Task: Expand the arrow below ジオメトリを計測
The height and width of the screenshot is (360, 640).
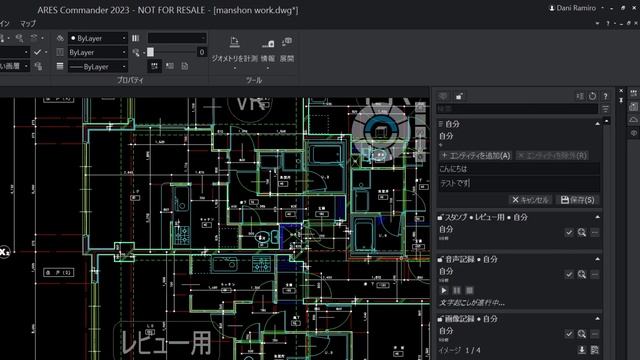Action: pyautogui.click(x=234, y=68)
